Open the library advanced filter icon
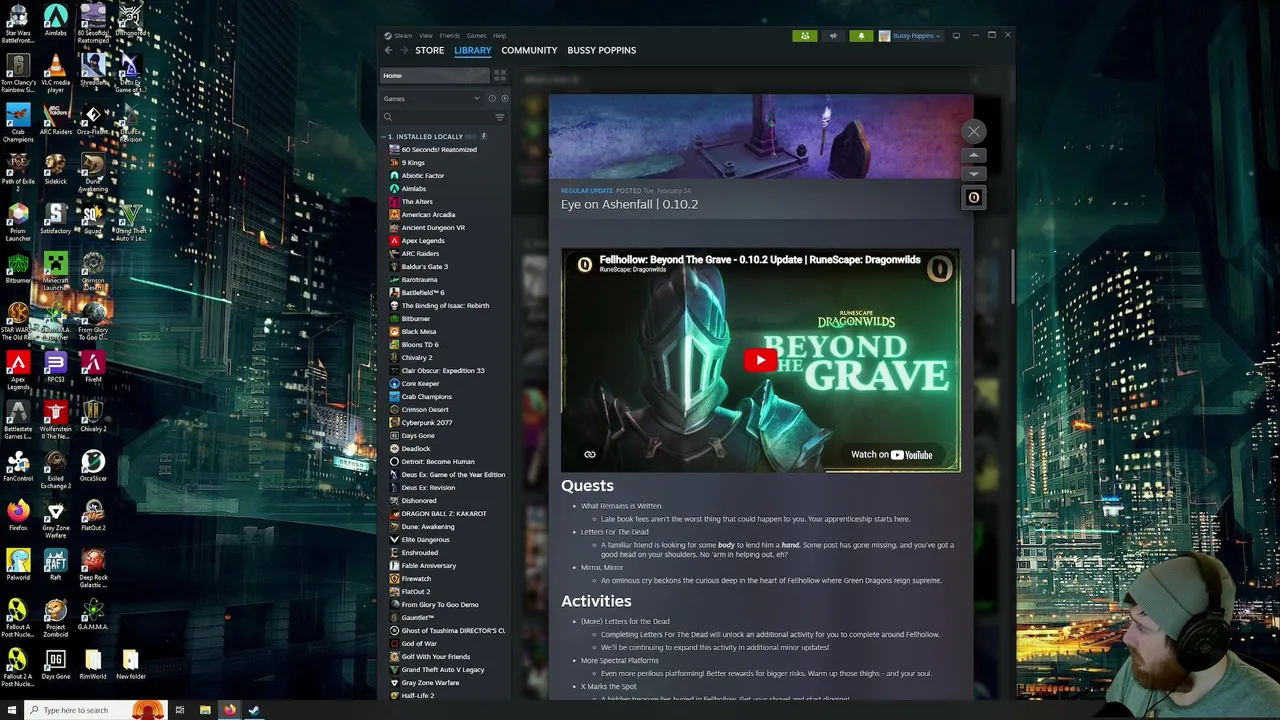Screen dimensions: 1280x720 tap(500, 118)
